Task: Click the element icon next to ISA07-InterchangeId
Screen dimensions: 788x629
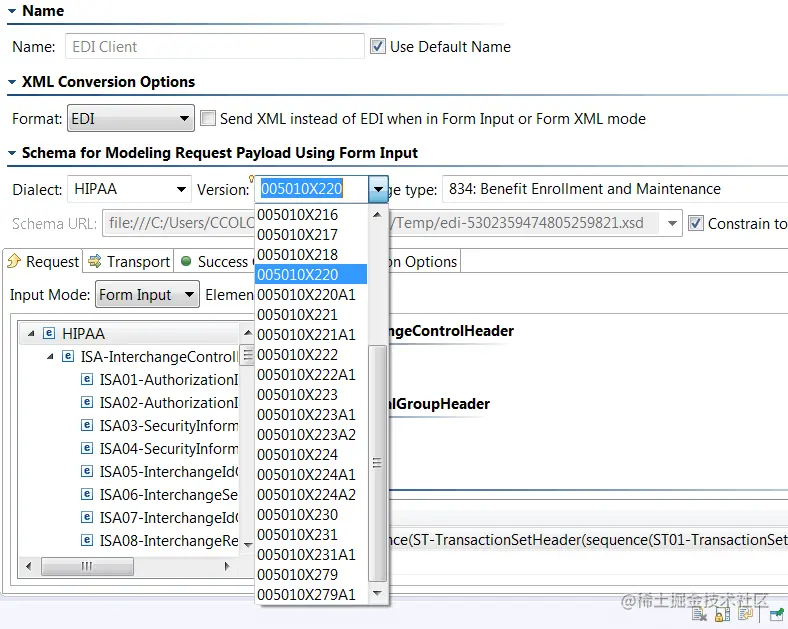Action: 87,517
